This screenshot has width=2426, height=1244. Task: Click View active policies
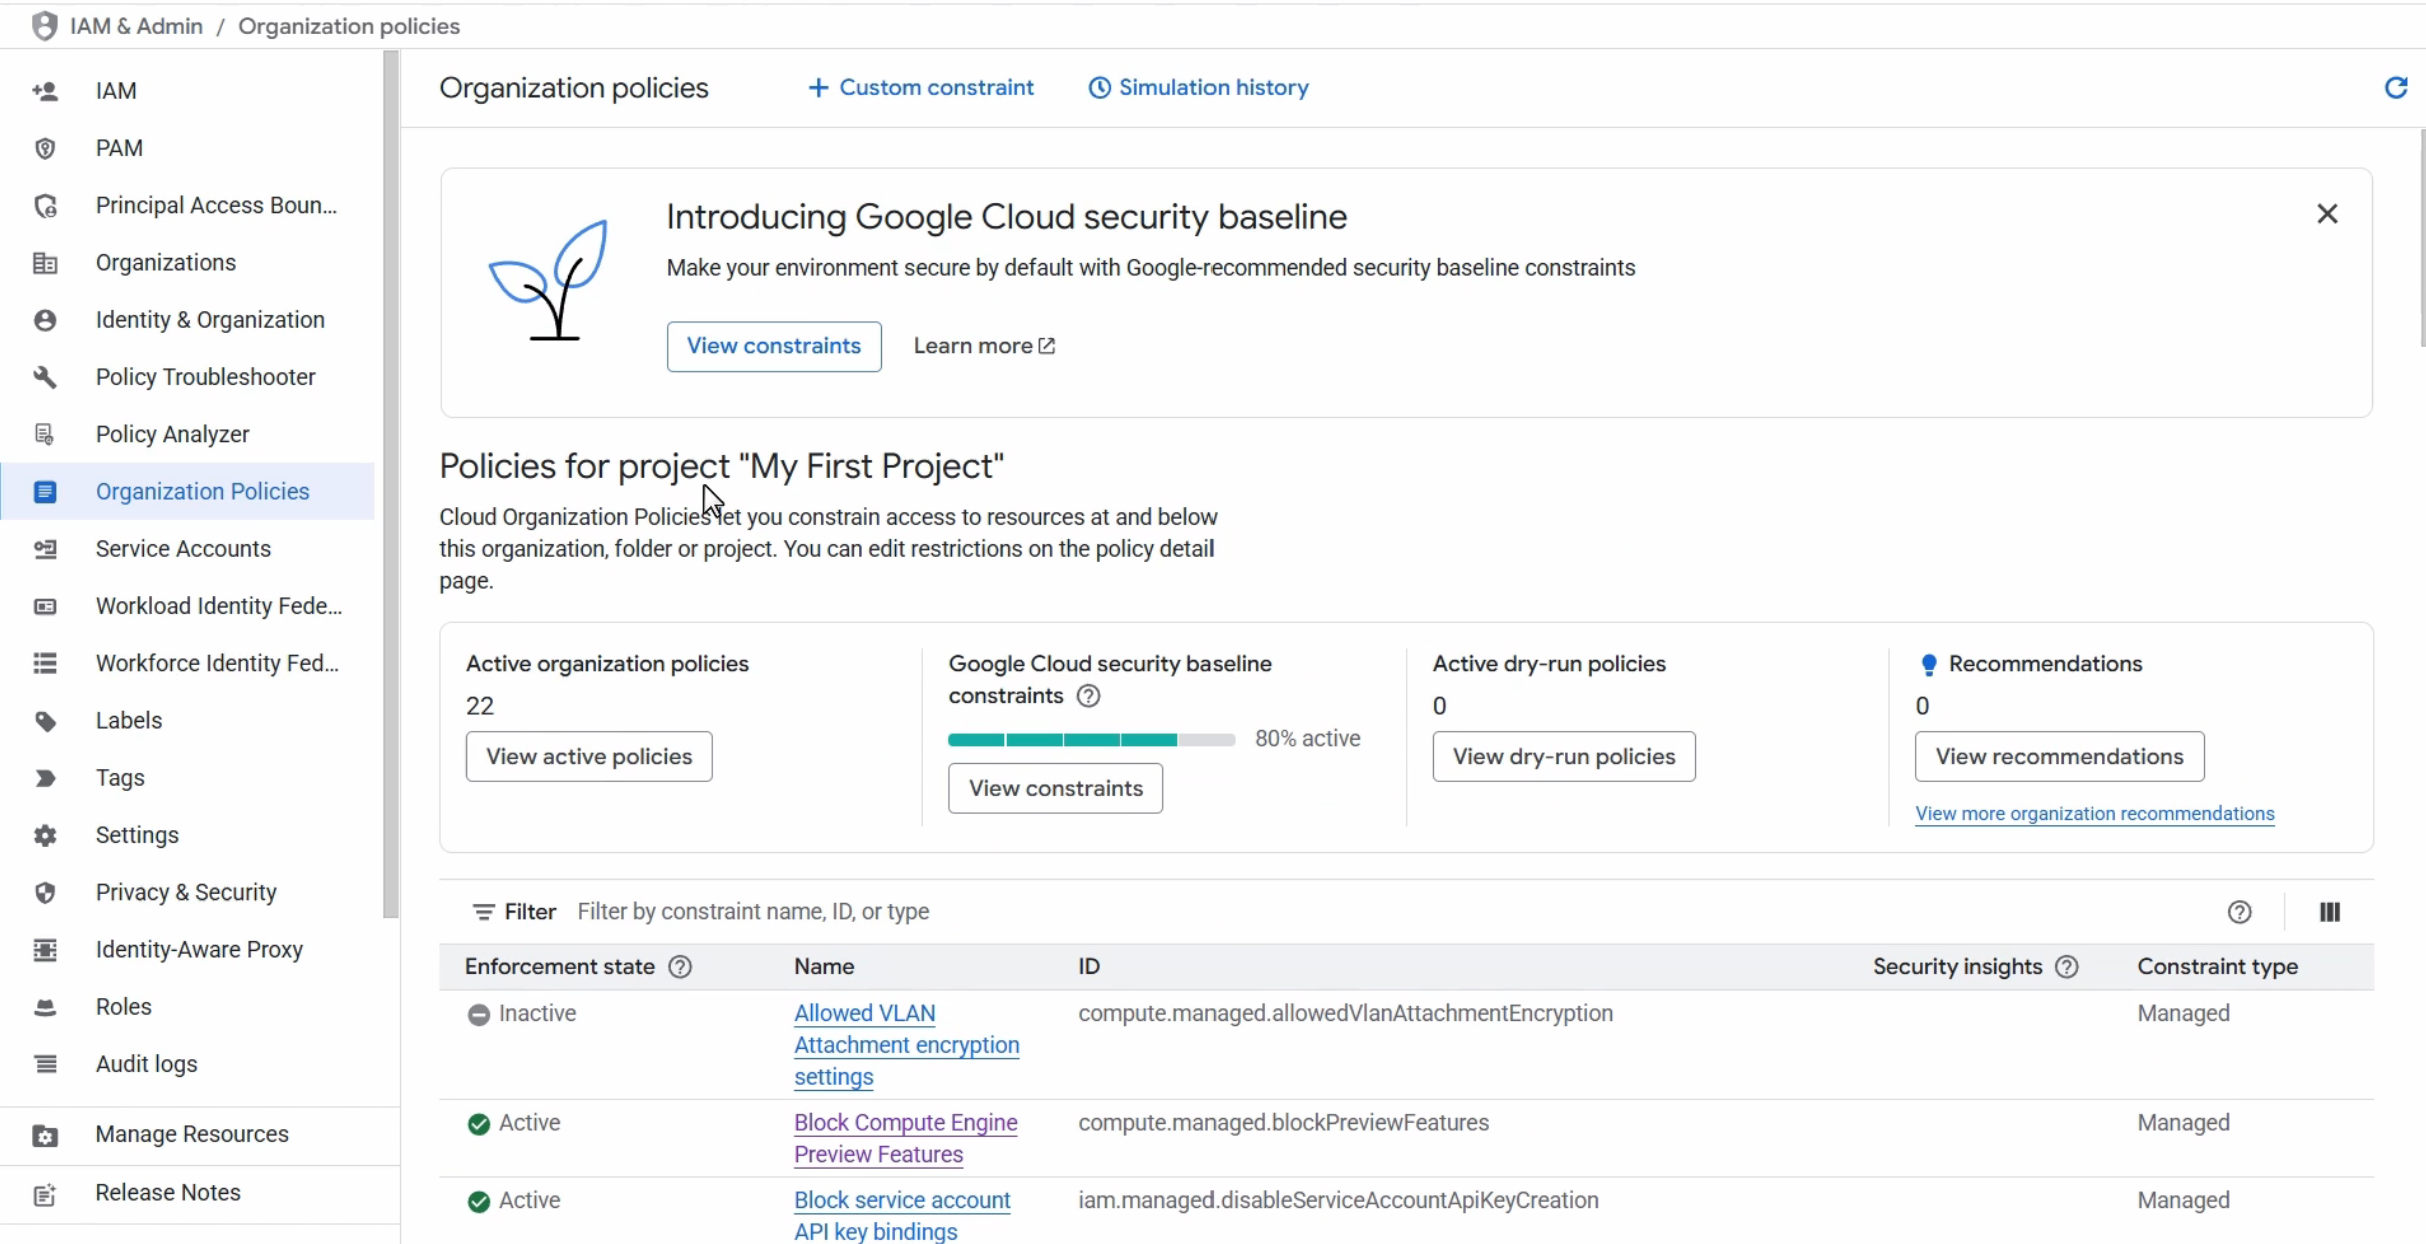click(589, 756)
